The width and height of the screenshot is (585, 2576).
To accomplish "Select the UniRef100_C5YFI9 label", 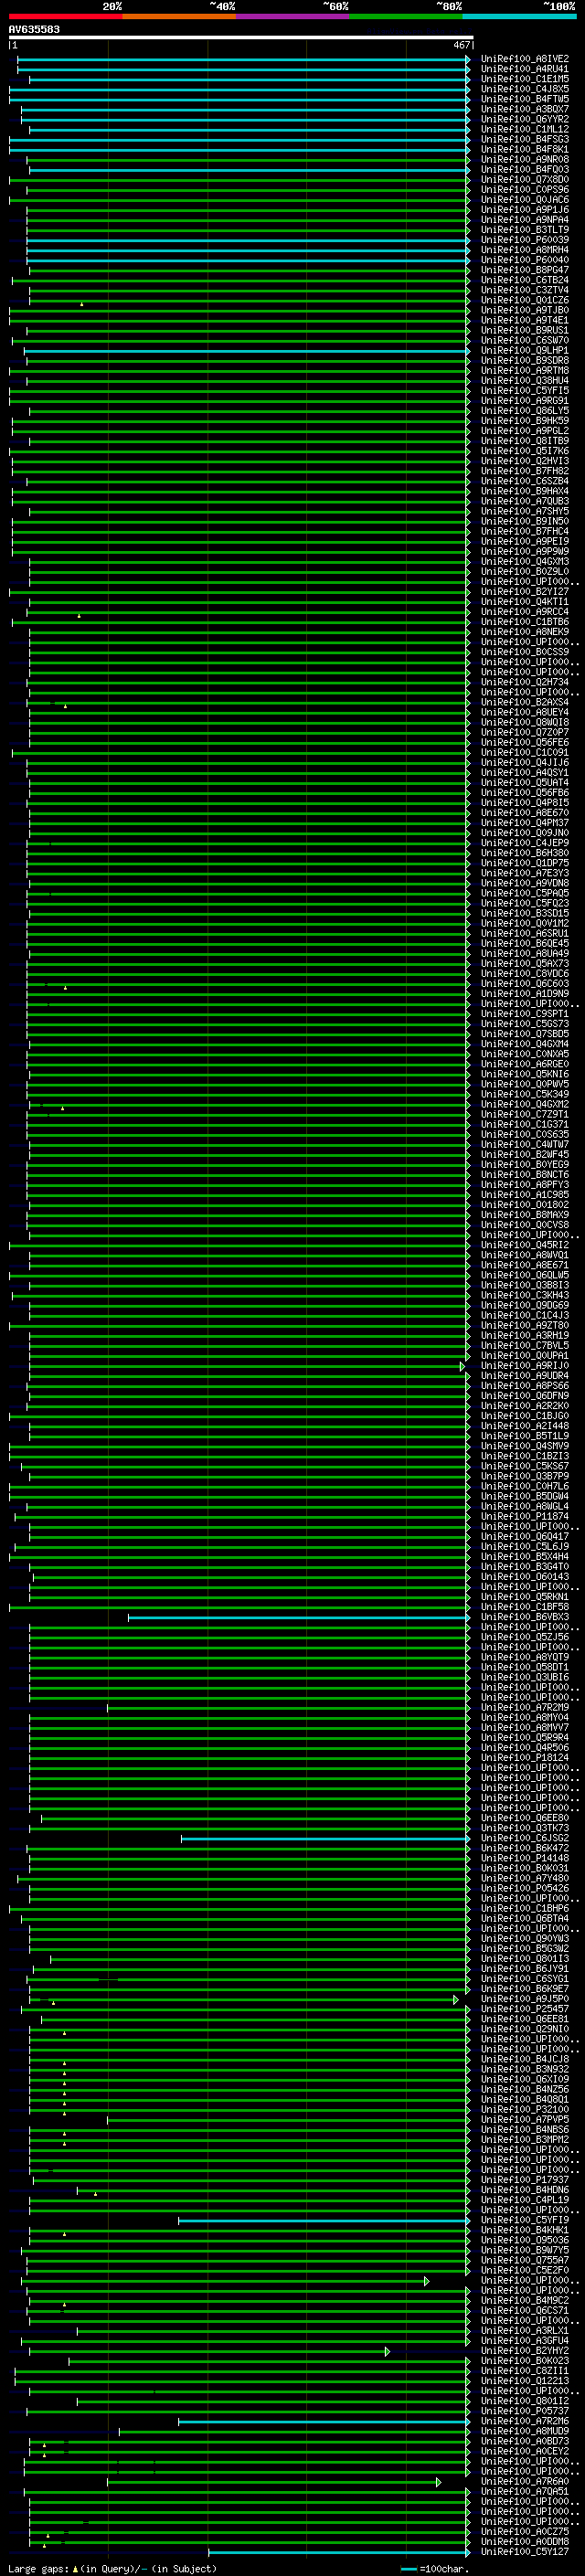I will click(525, 2220).
